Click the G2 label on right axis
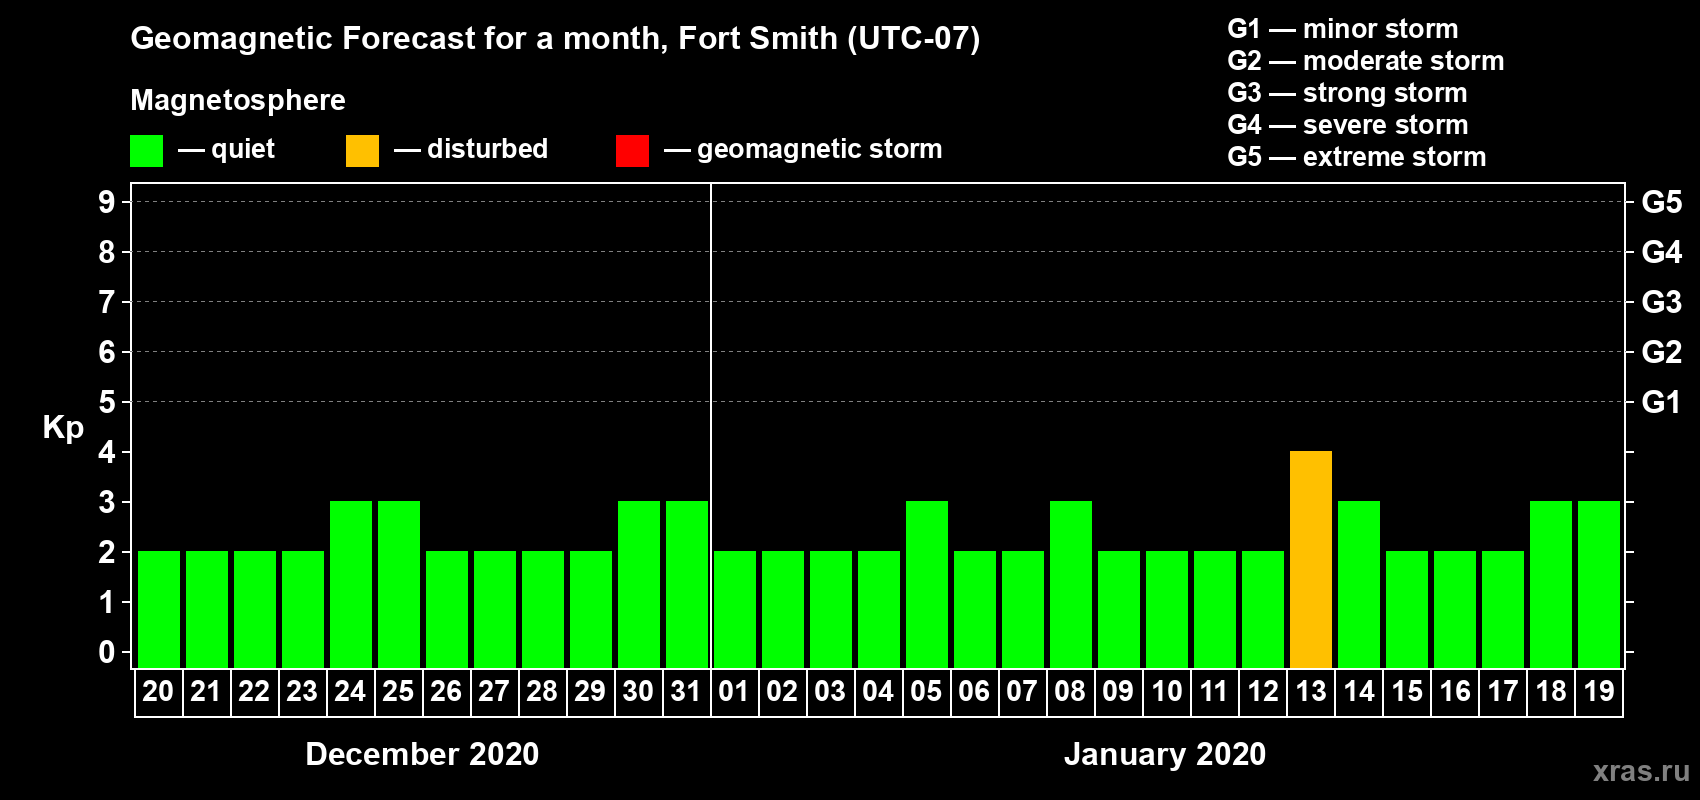 [x=1662, y=352]
